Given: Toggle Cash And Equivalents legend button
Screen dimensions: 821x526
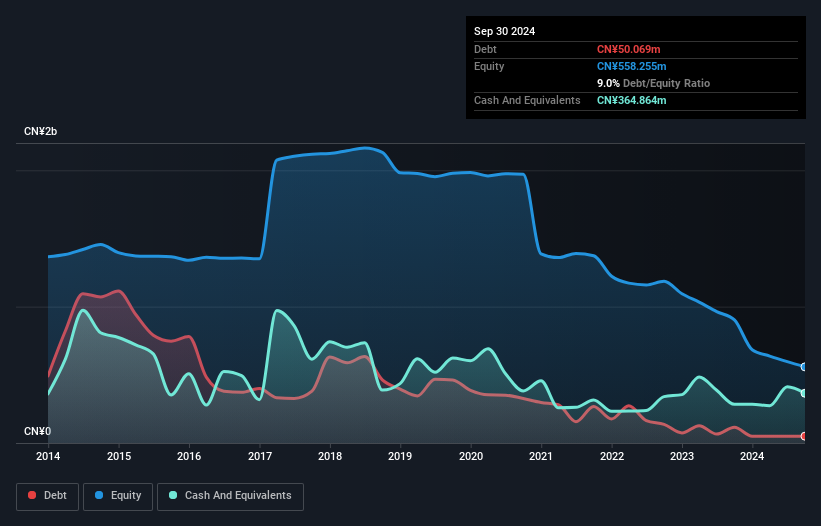Looking at the screenshot, I should click(230, 496).
